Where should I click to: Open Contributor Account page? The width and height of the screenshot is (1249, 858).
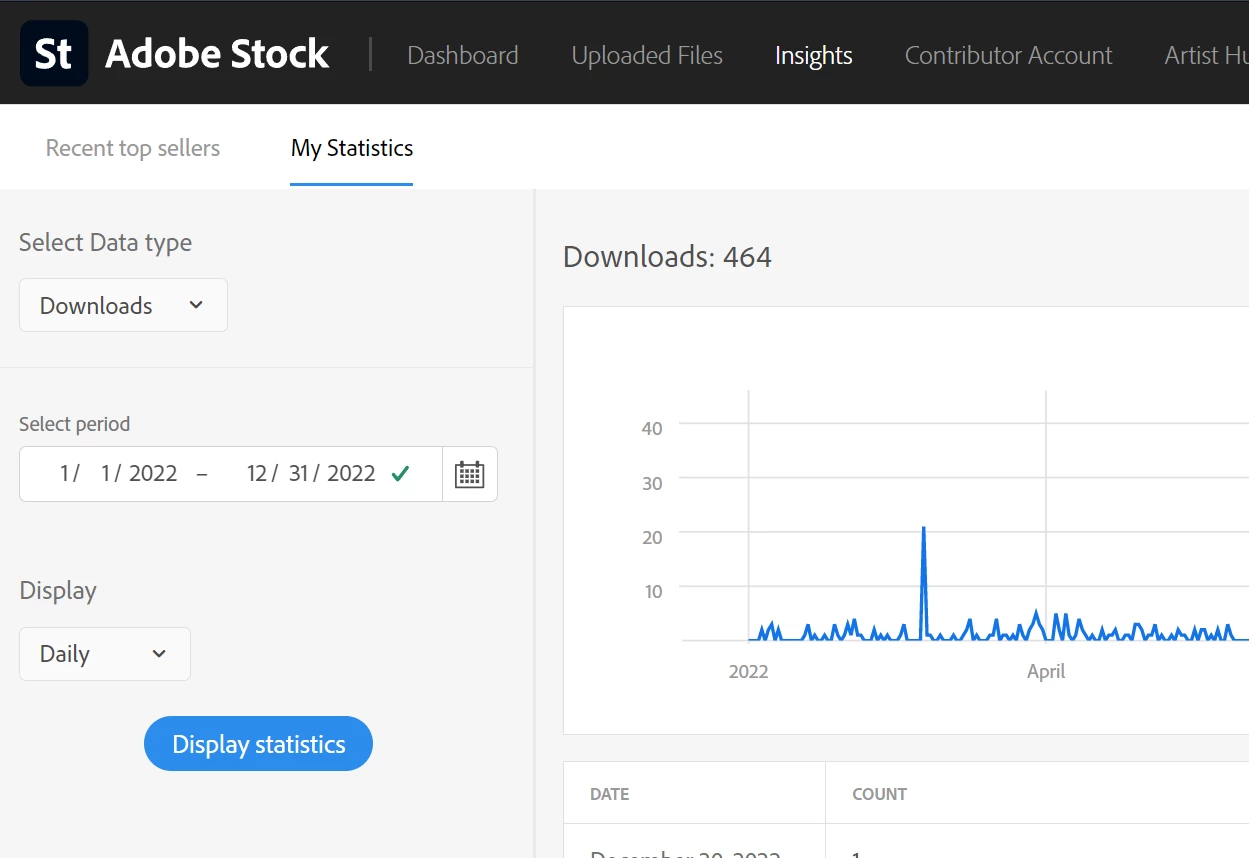click(1008, 55)
